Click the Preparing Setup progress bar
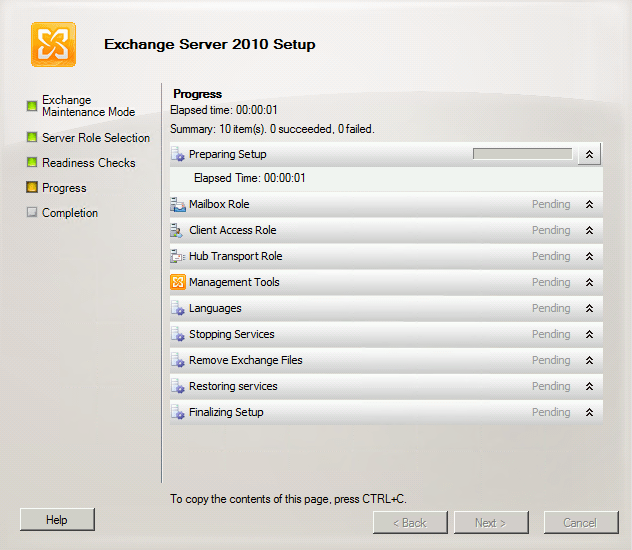 (522, 154)
